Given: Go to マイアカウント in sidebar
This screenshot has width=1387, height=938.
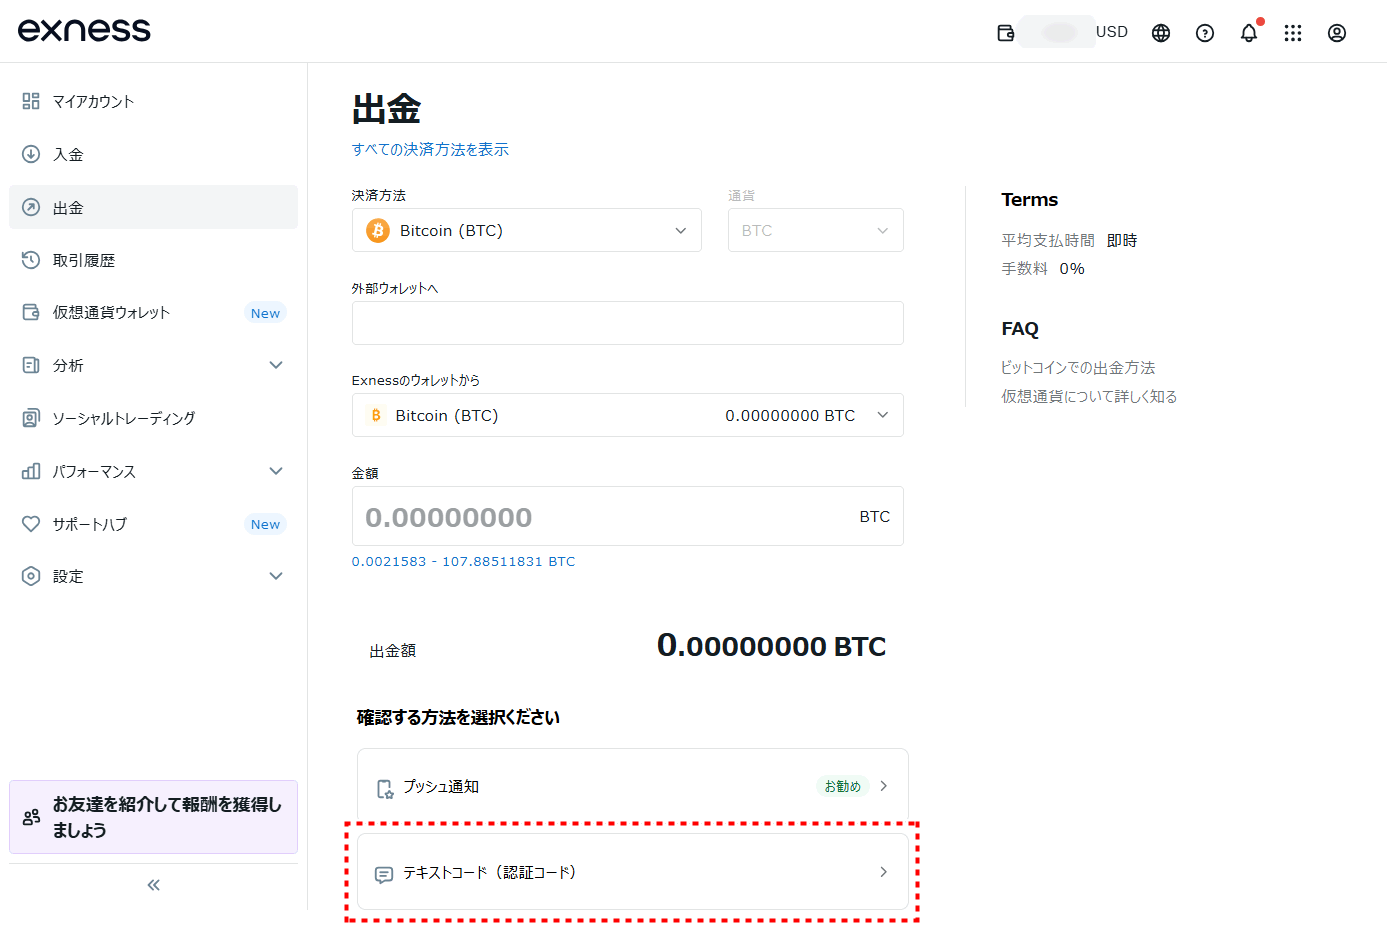Looking at the screenshot, I should tap(153, 101).
